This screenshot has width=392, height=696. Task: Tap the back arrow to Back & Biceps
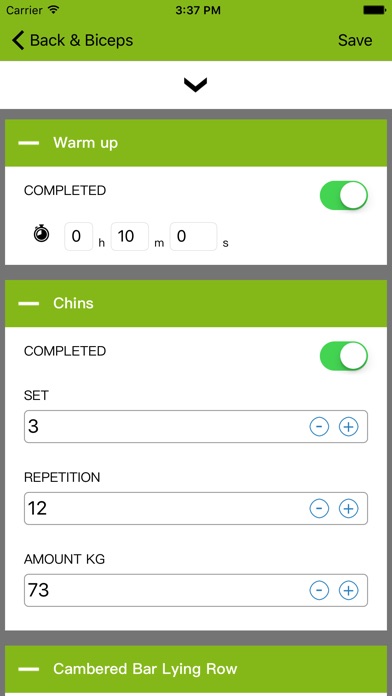click(x=18, y=40)
